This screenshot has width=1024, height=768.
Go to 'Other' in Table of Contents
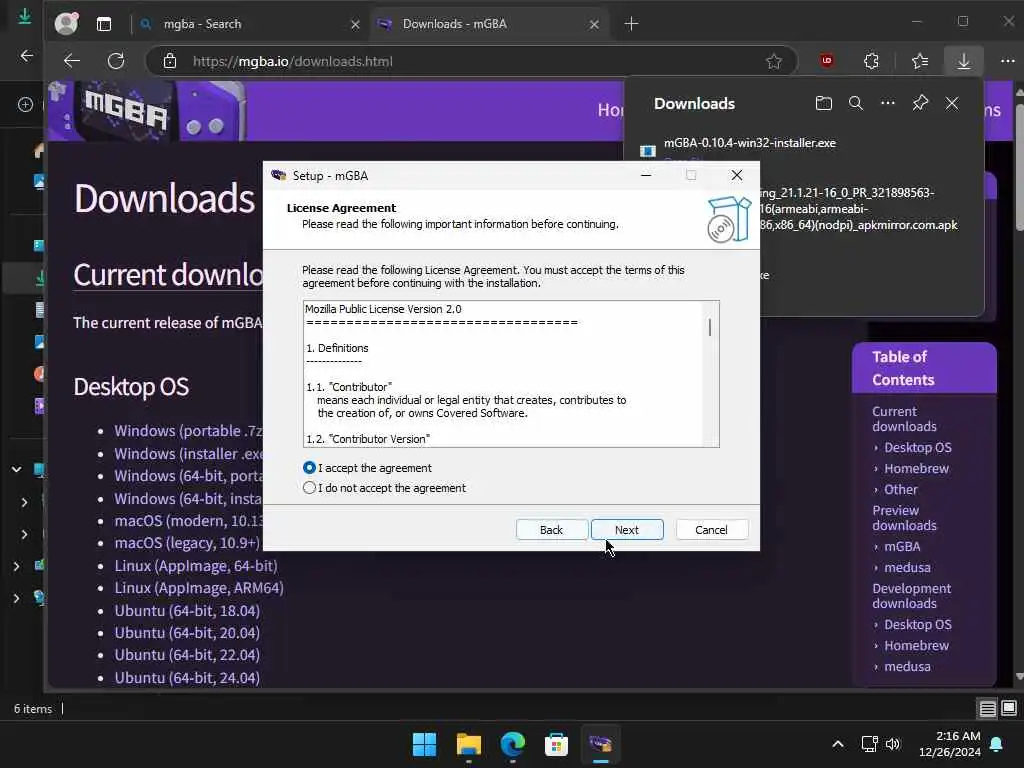click(901, 489)
